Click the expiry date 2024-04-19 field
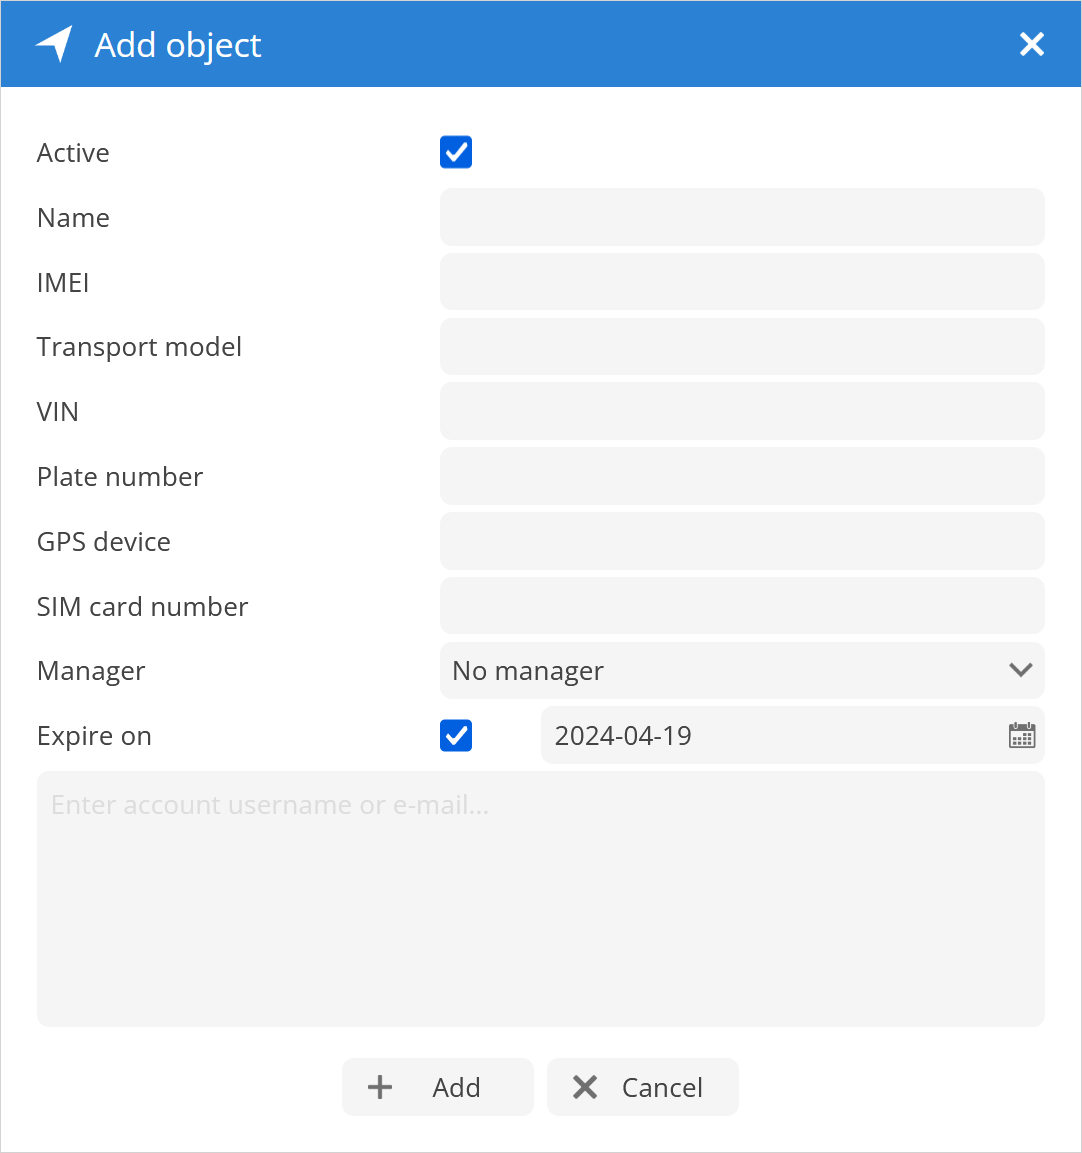Image resolution: width=1082 pixels, height=1153 pixels. (792, 735)
